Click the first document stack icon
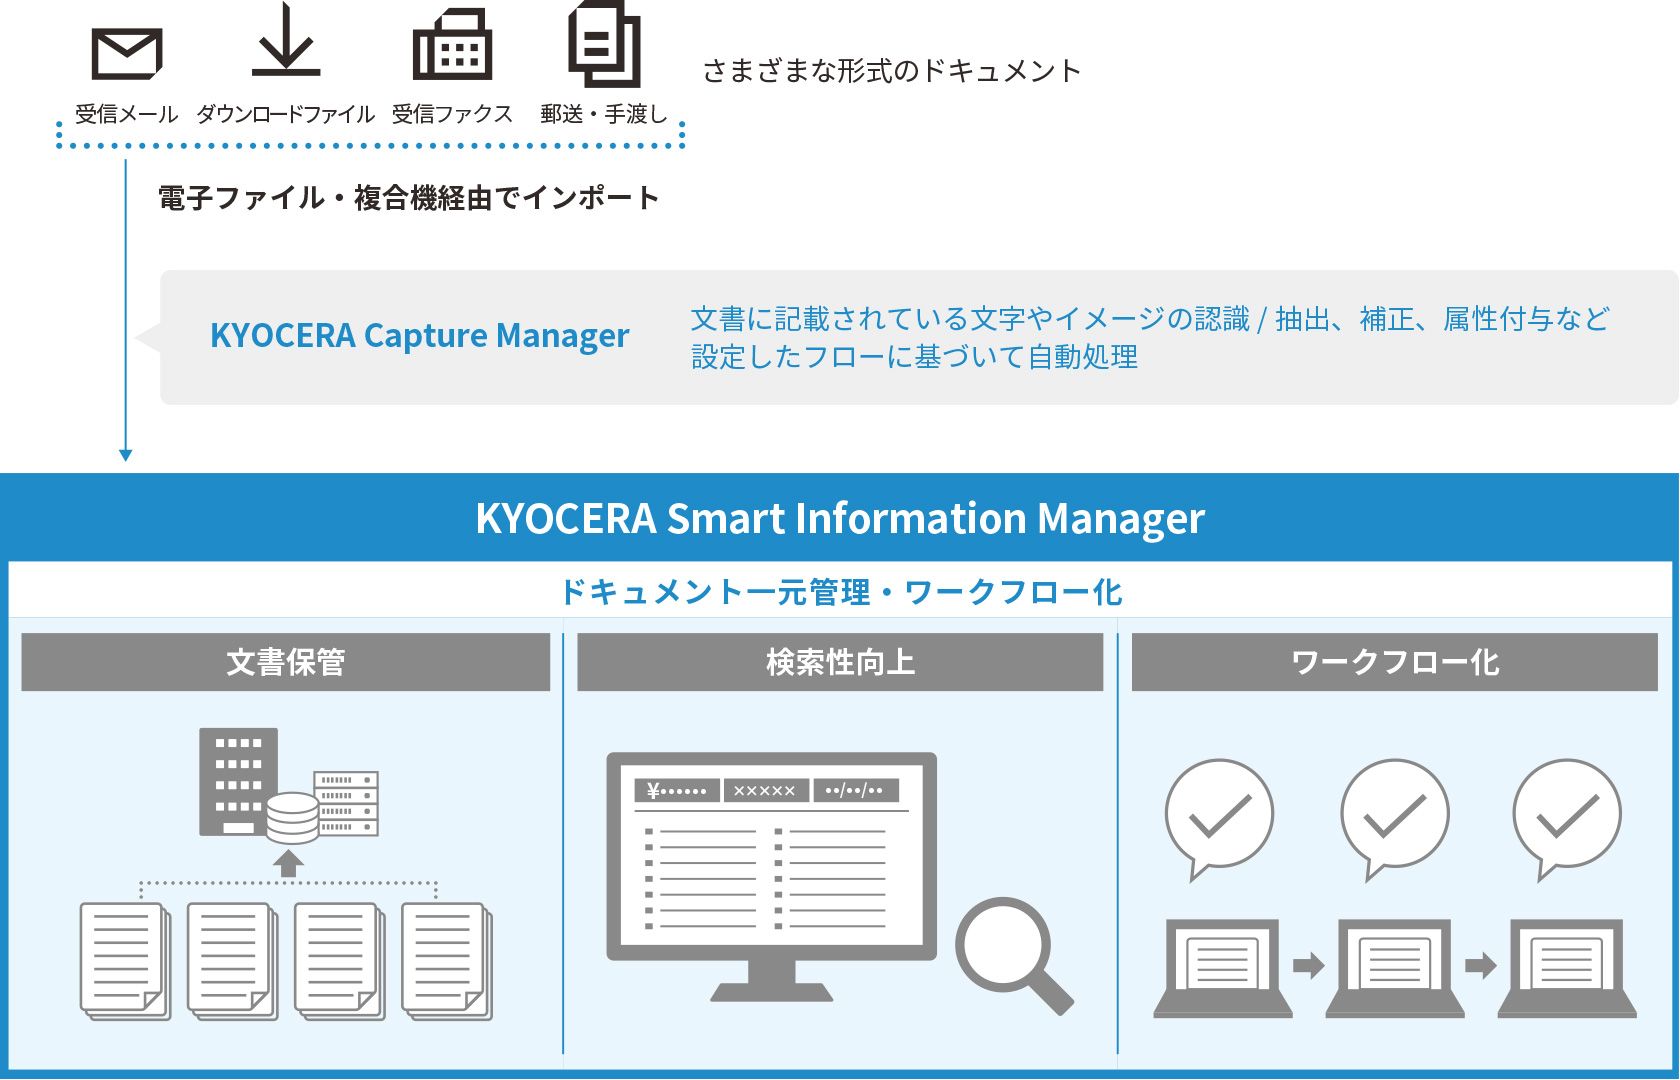1680x1080 pixels. [126, 962]
